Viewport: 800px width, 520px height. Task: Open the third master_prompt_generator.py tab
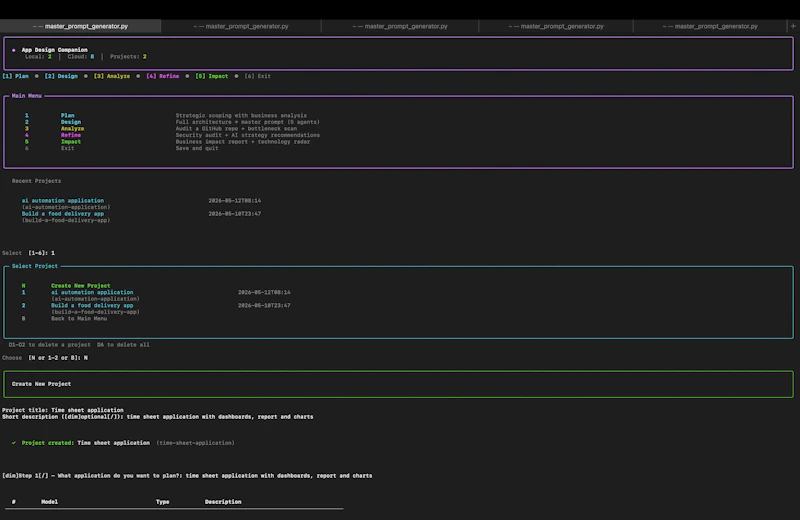click(x=400, y=26)
